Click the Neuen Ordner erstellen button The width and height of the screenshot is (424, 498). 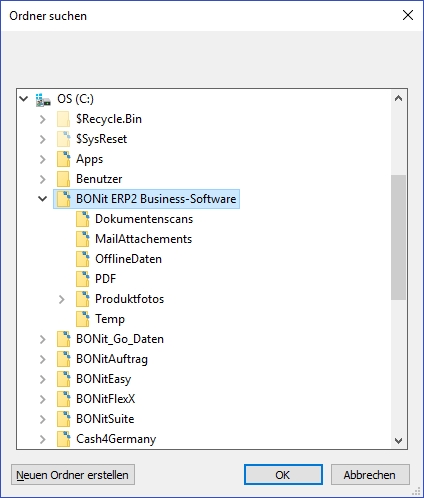[x=73, y=475]
